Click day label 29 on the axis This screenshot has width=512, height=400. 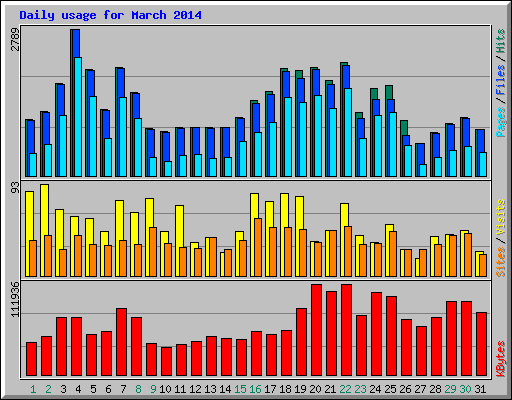(x=450, y=389)
